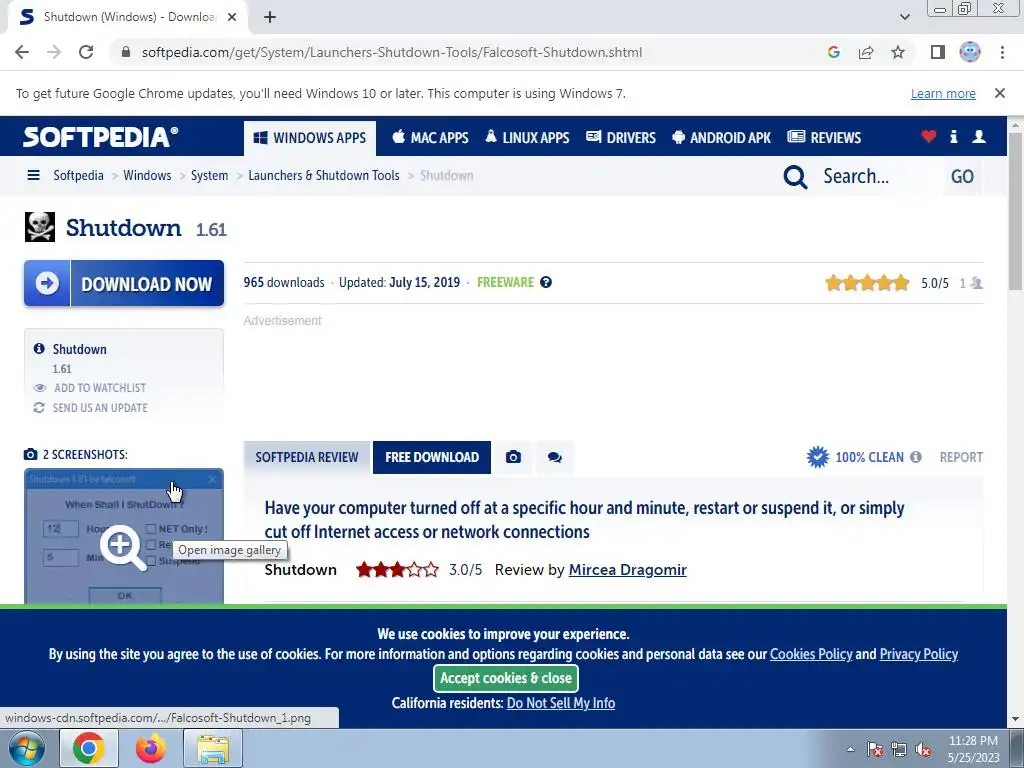The width and height of the screenshot is (1024, 768).
Task: Click the GO search button
Action: 962,176
